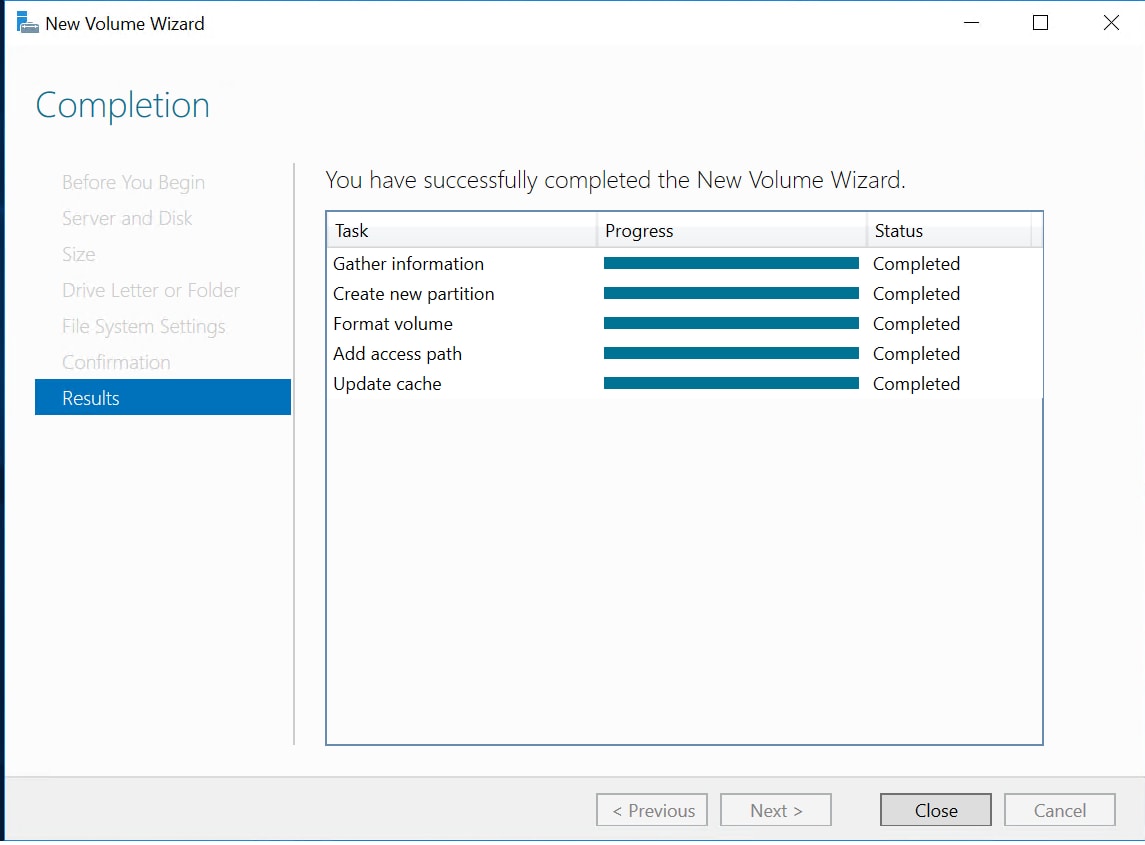Open the File System Settings step

(x=143, y=326)
